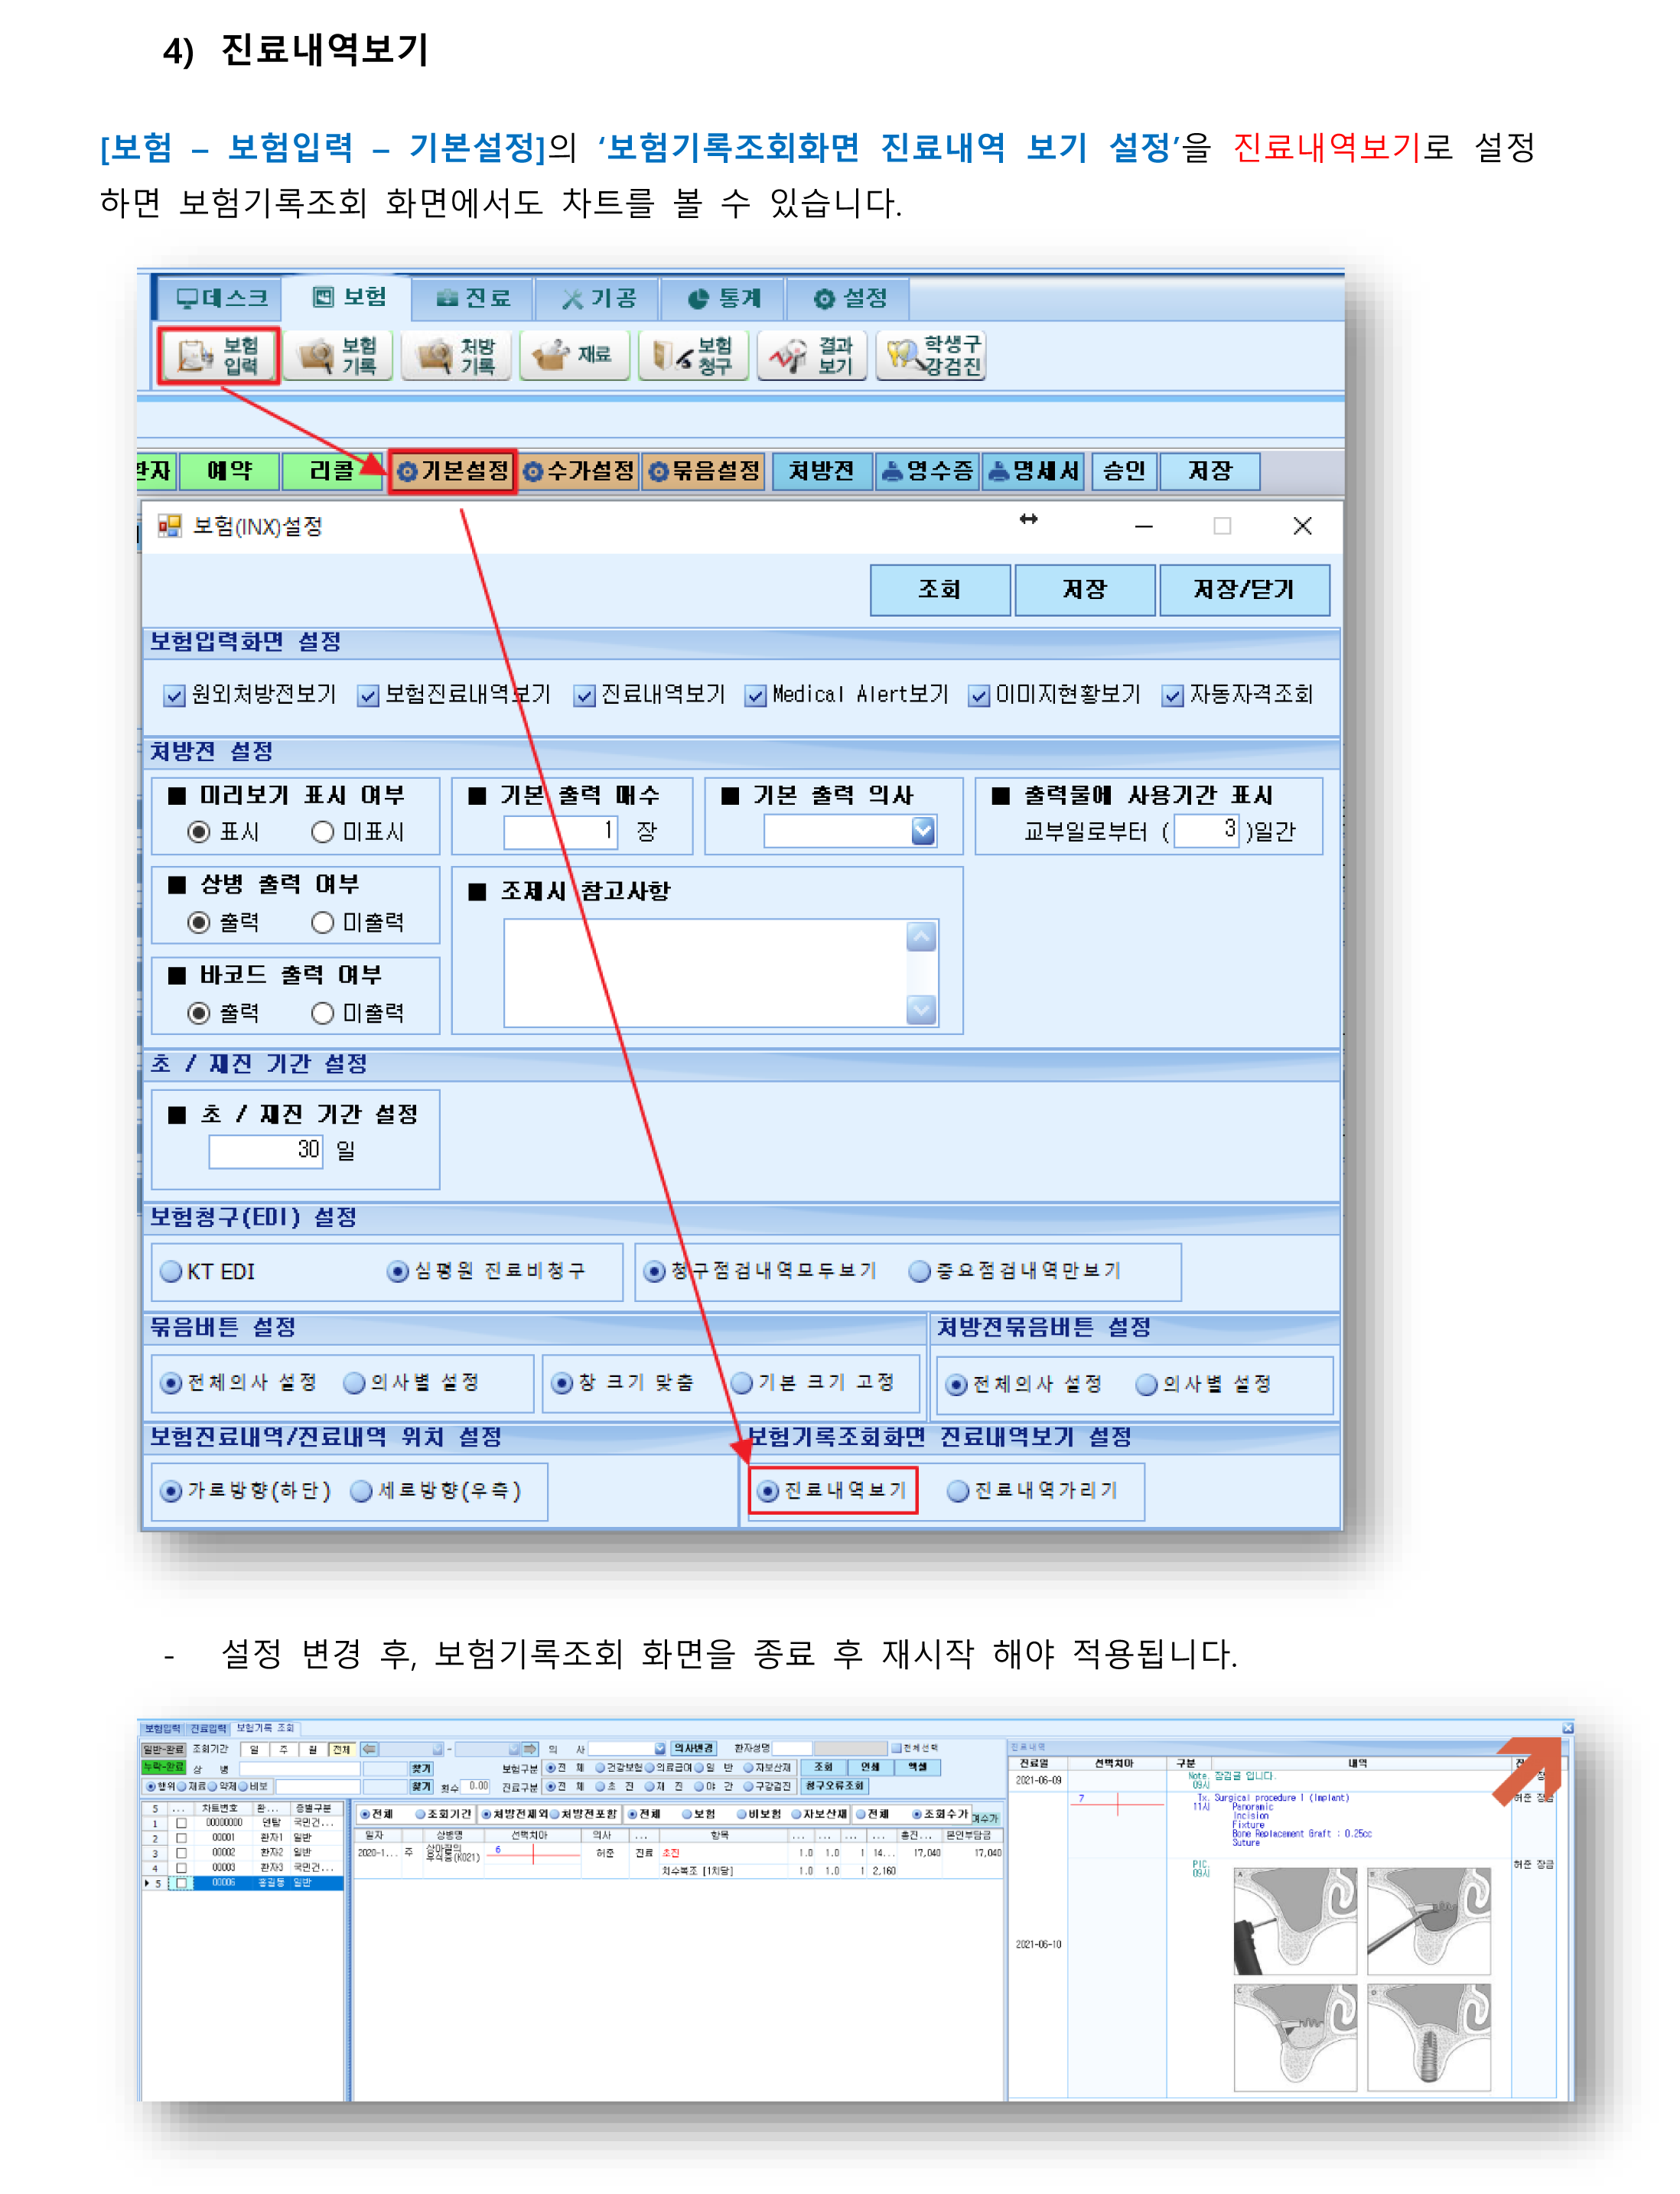Open 보험청구 toolbar icon
Image resolution: width=1680 pixels, height=2194 pixels.
[x=693, y=356]
